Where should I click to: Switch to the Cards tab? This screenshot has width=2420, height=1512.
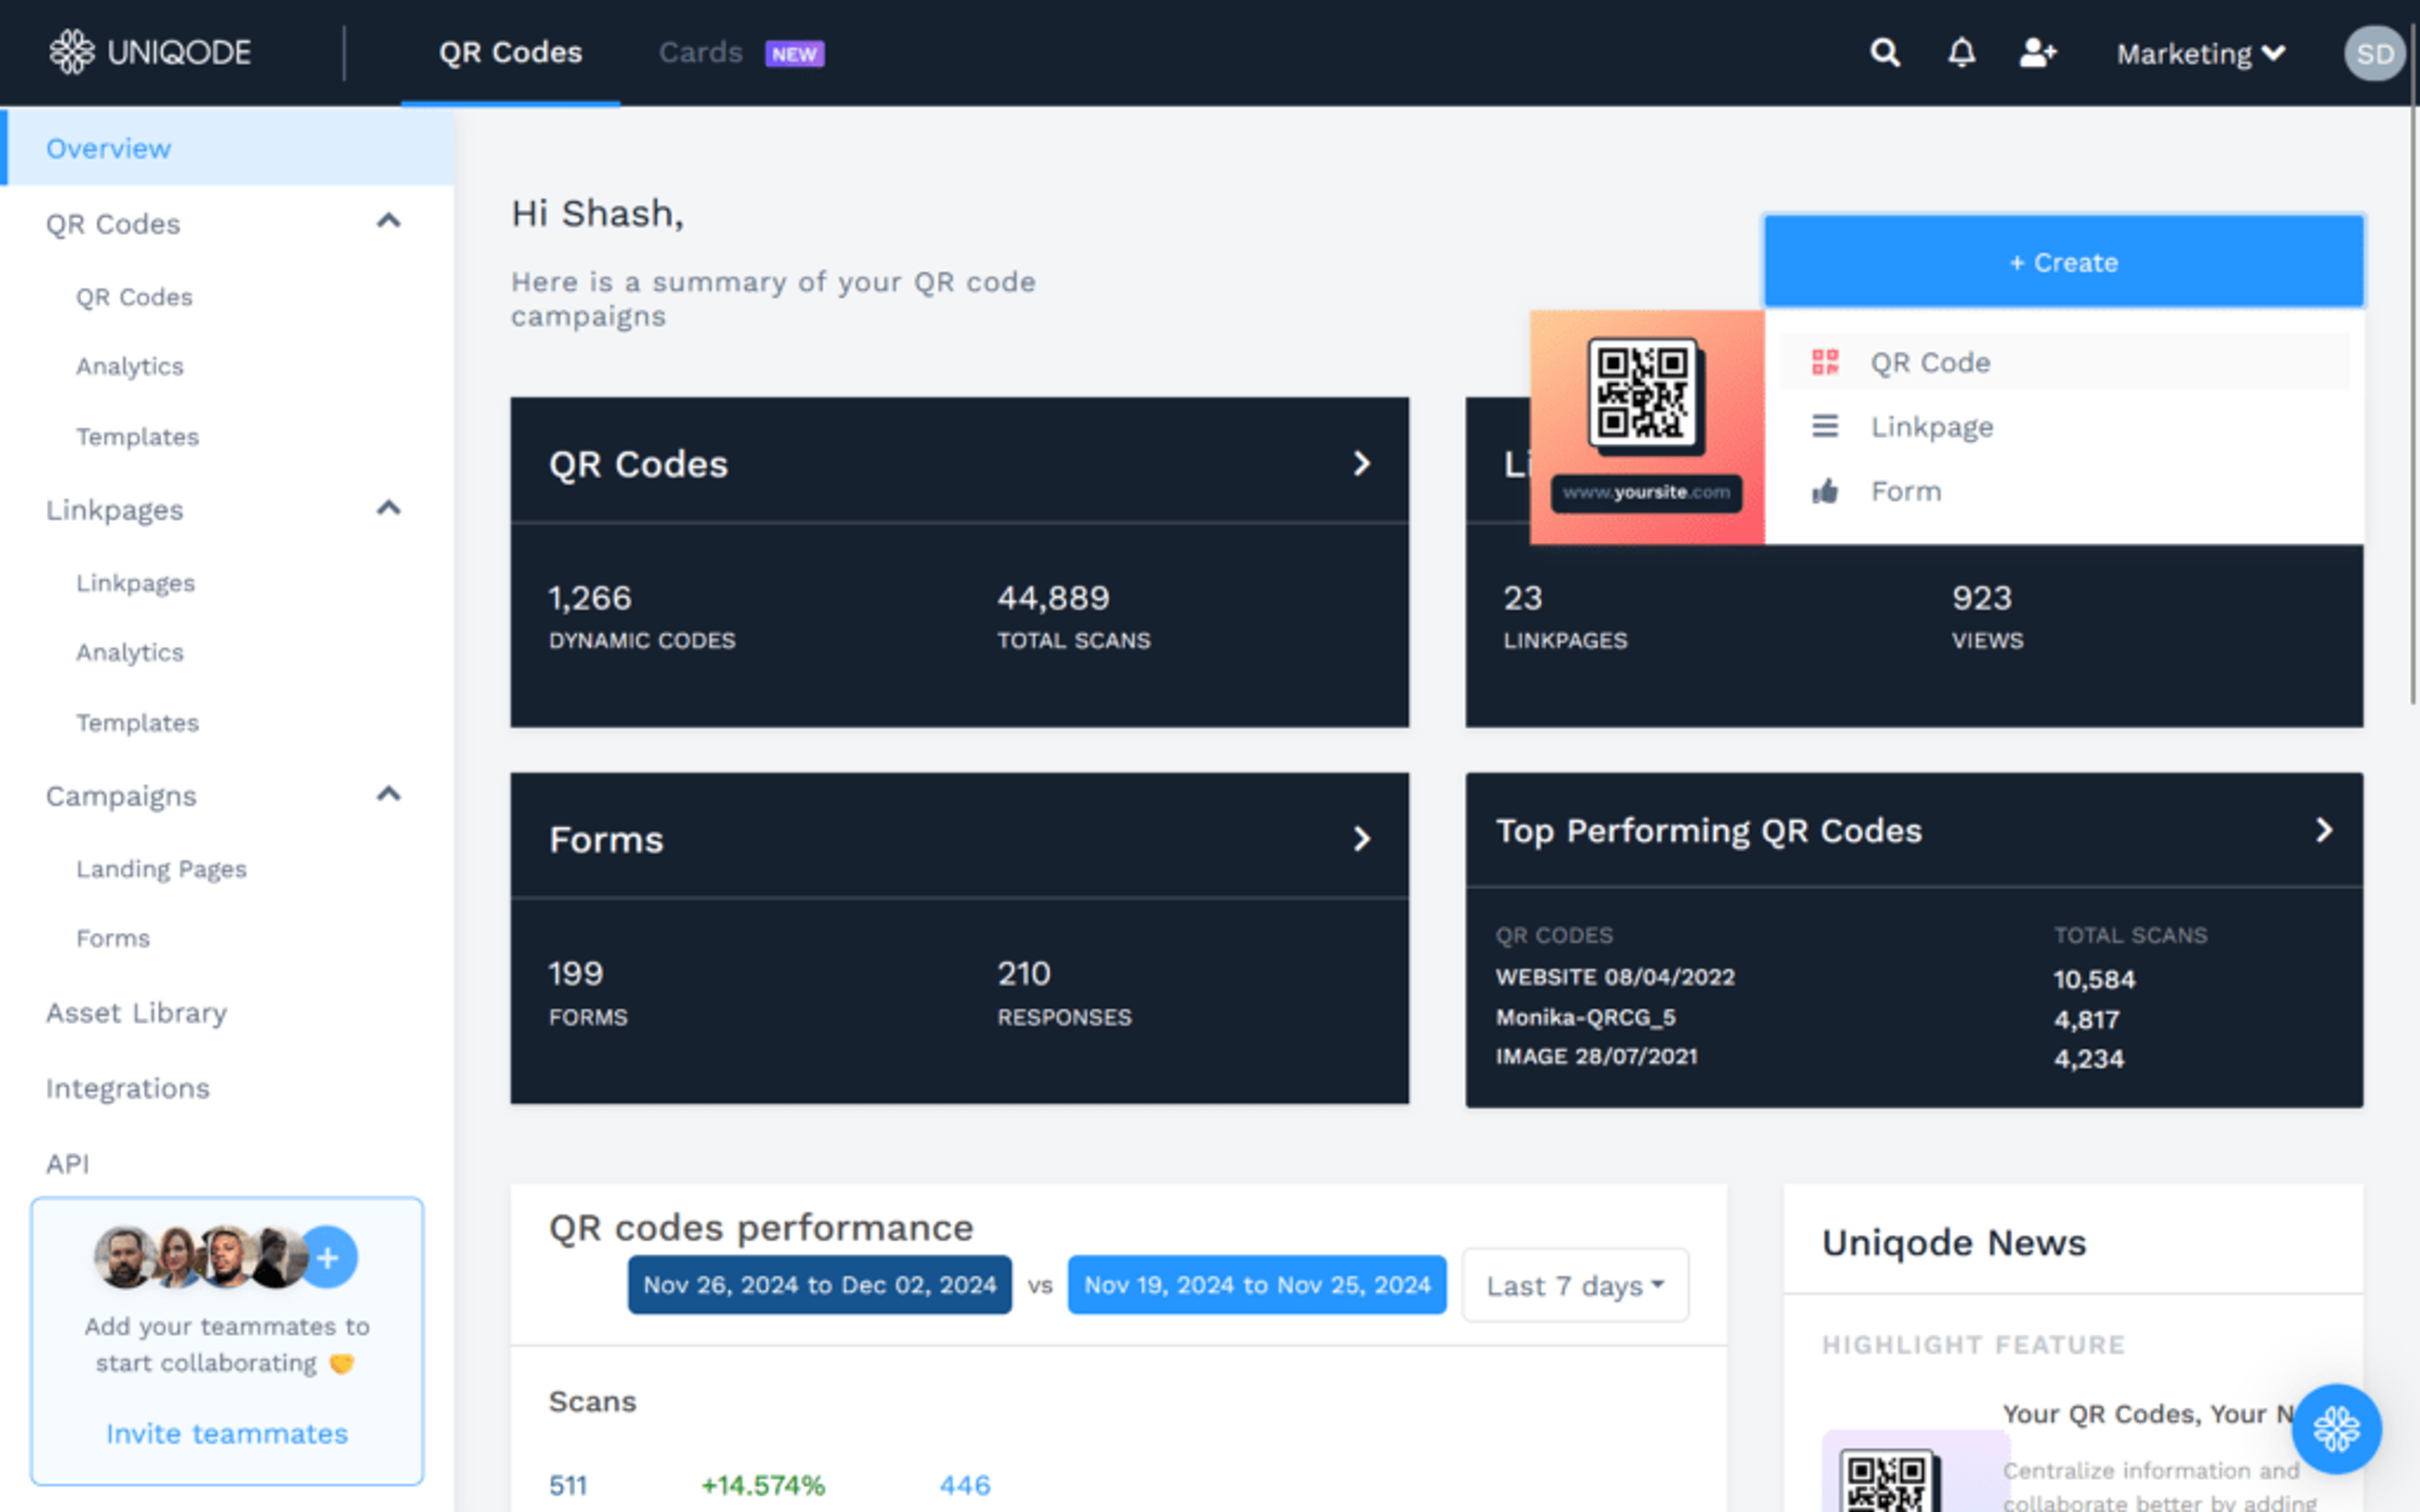click(x=700, y=52)
